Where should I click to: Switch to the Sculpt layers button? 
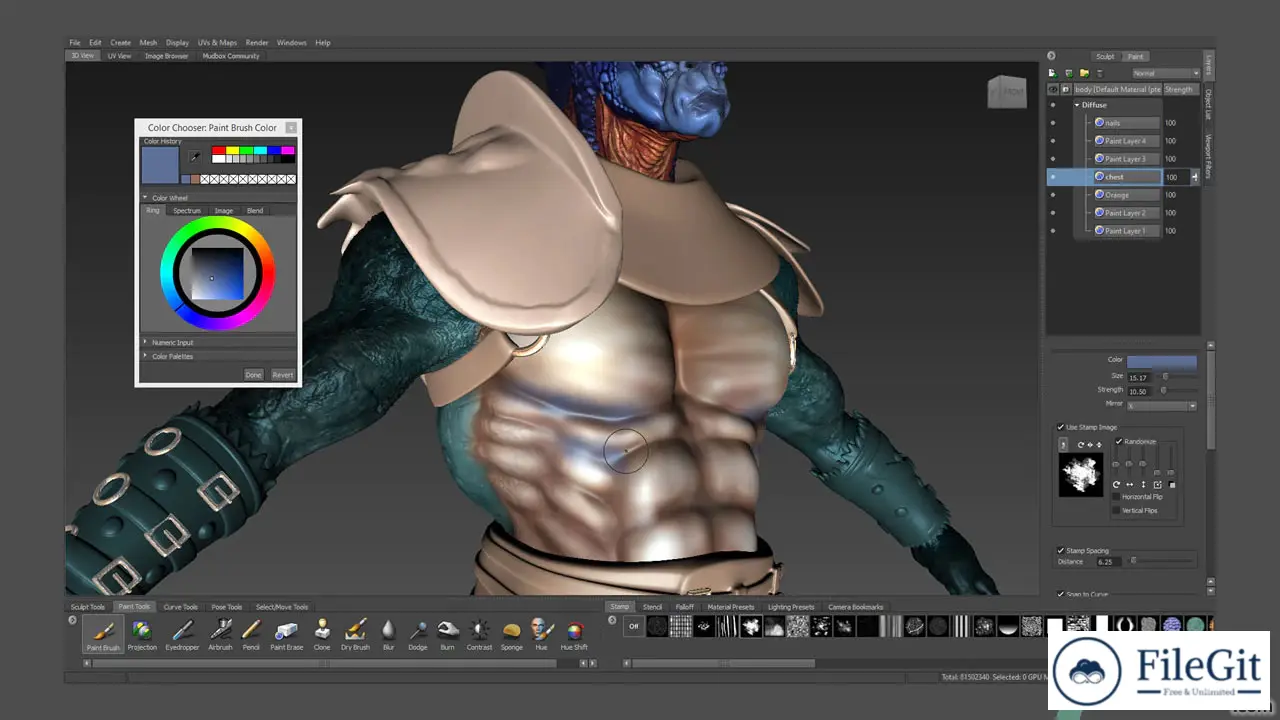click(1105, 57)
